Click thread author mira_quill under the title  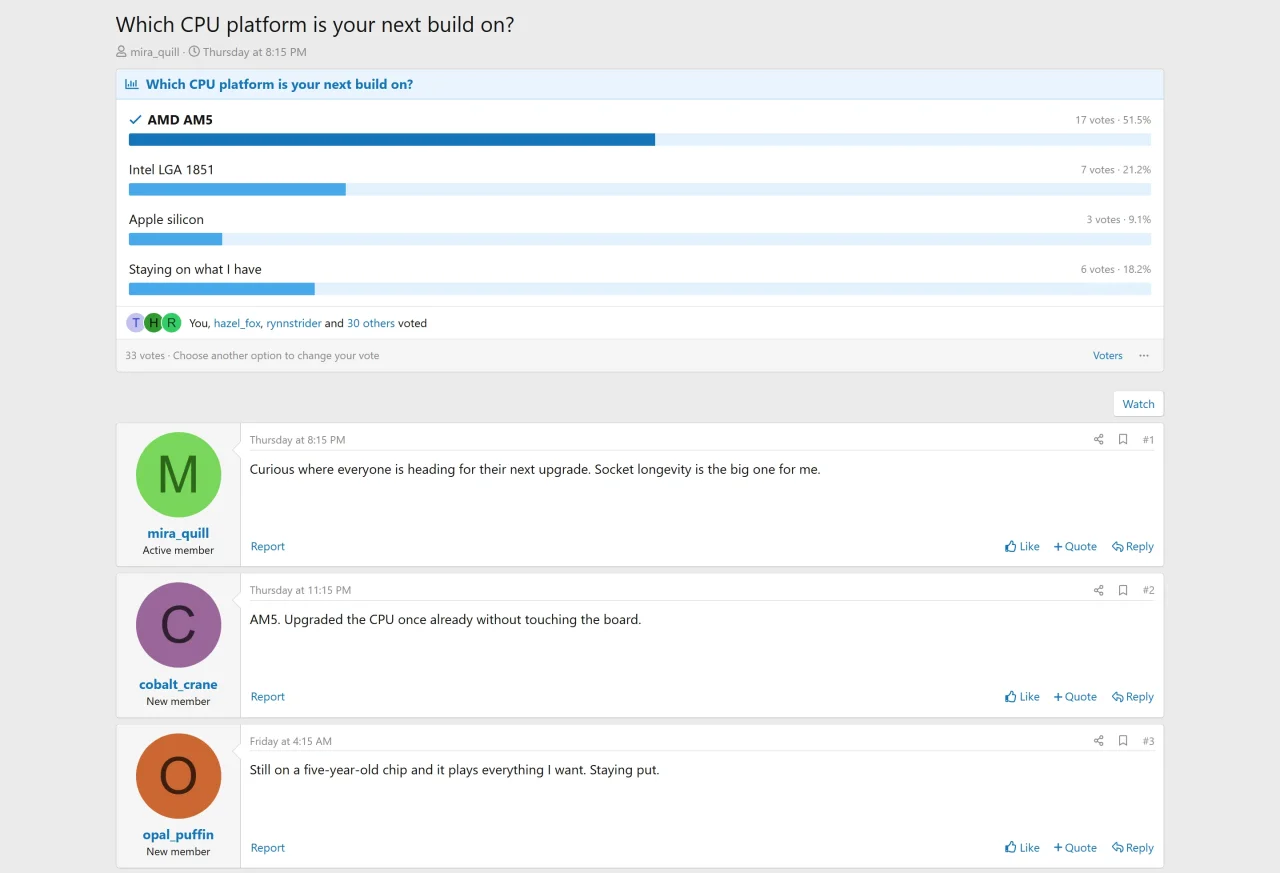[x=154, y=52]
